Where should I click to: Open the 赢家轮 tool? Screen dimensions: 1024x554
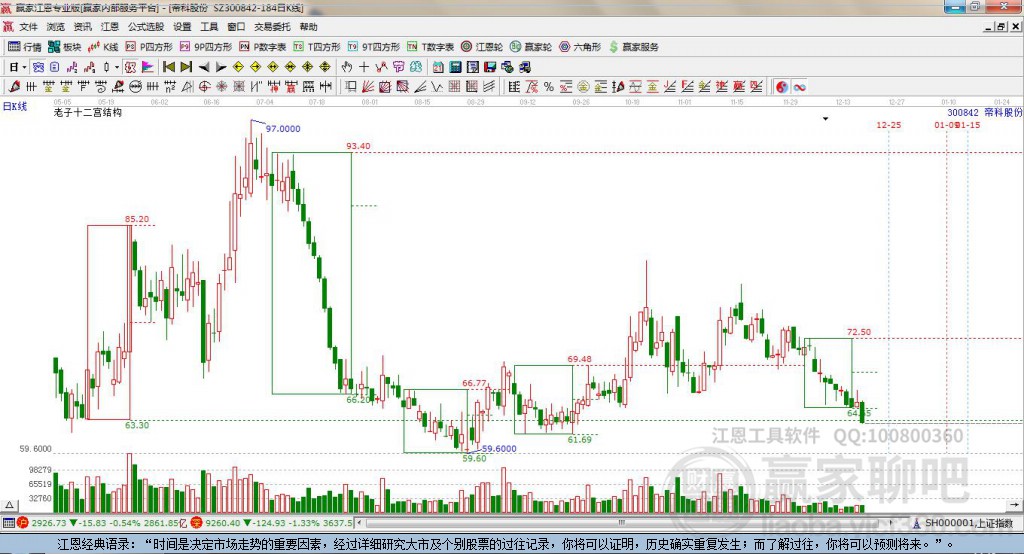tap(531, 47)
